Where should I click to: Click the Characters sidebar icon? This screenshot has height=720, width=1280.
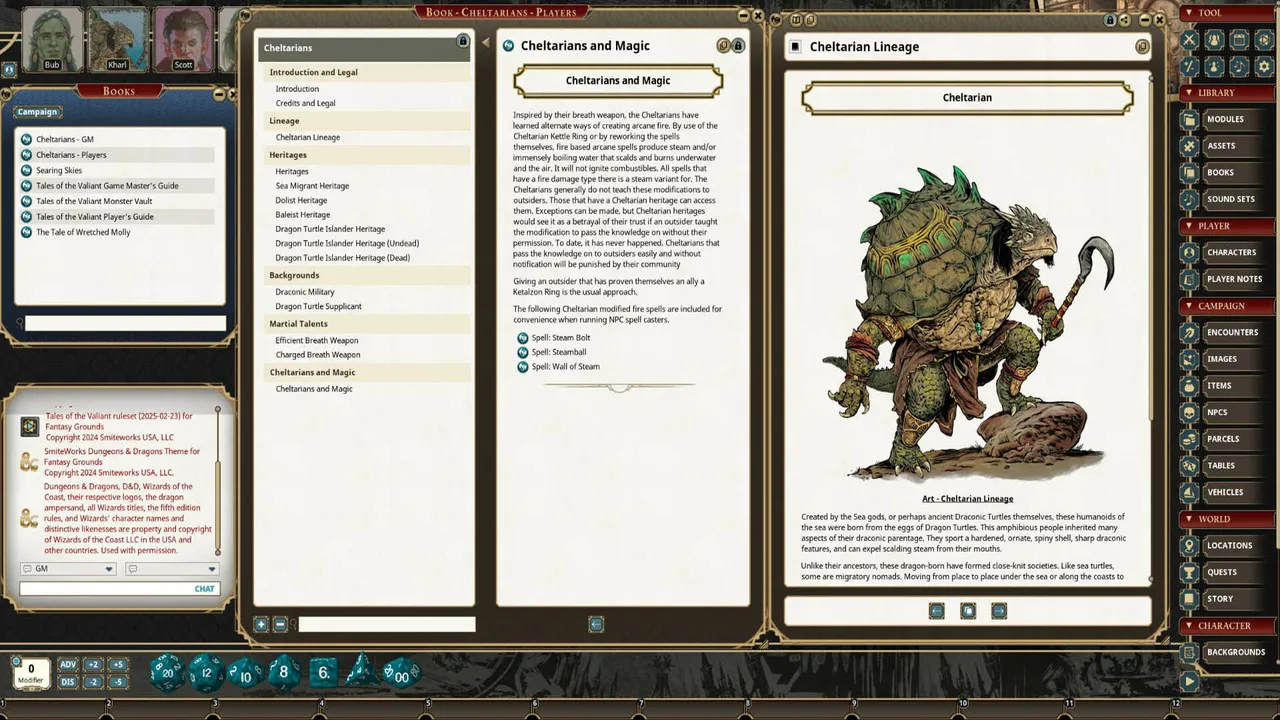click(1189, 252)
